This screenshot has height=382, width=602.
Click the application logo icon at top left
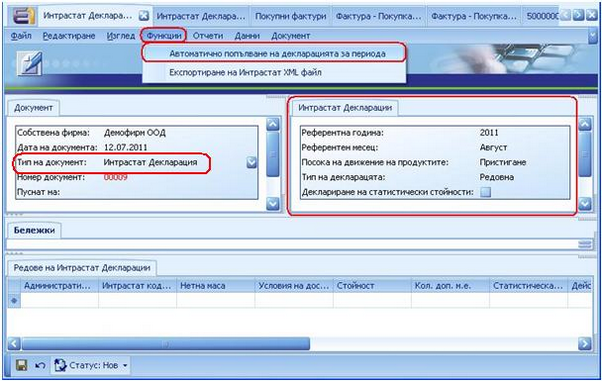23,16
